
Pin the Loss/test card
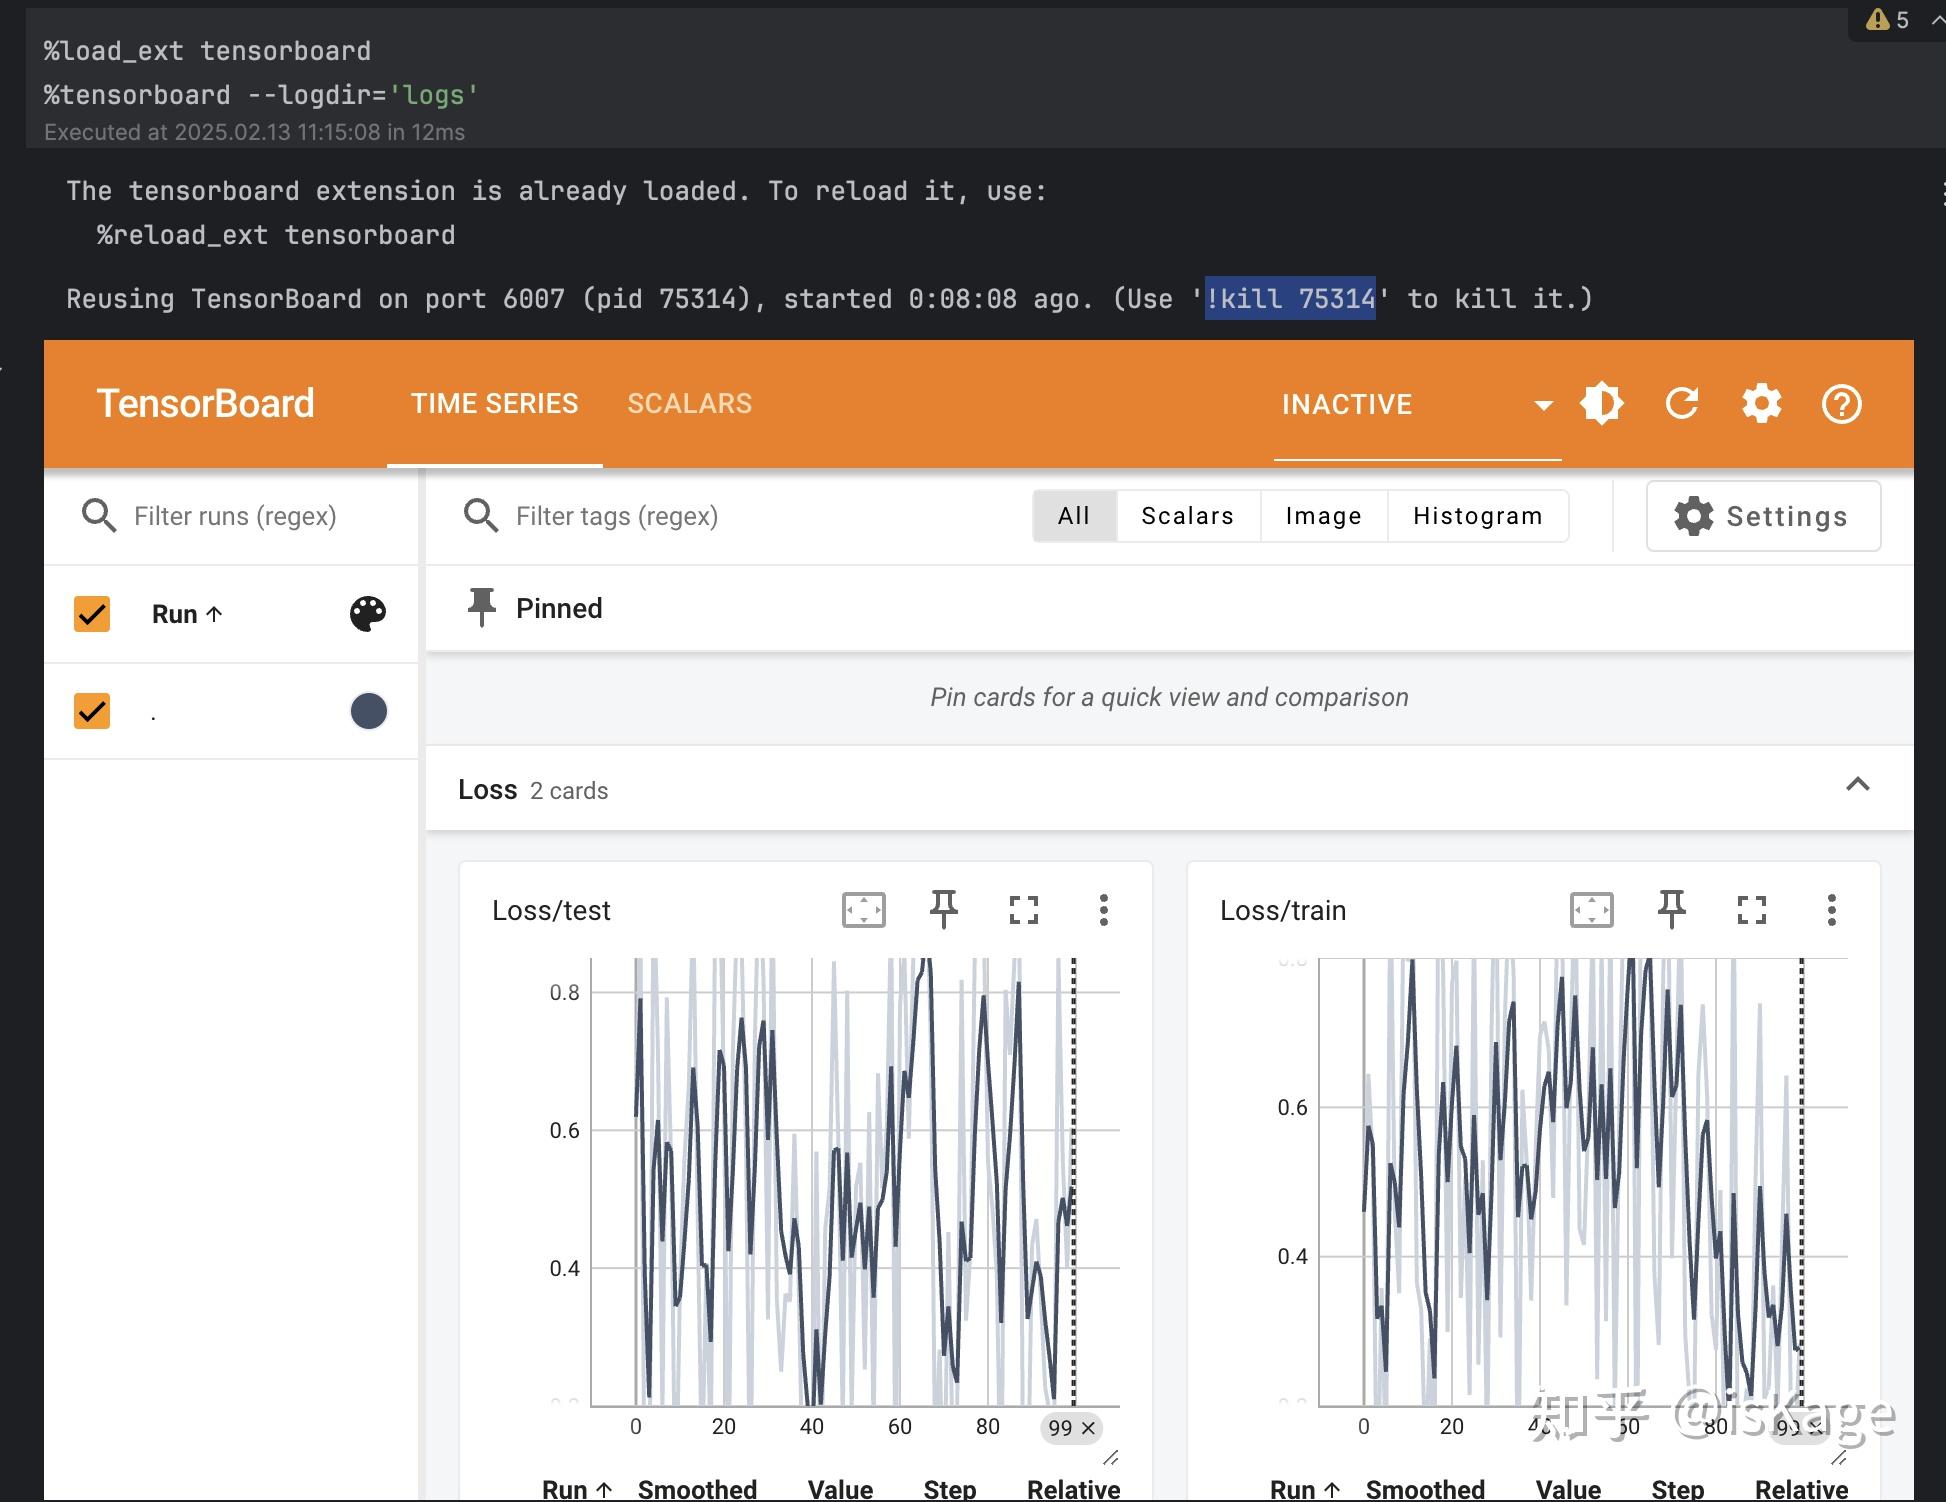pyautogui.click(x=943, y=910)
